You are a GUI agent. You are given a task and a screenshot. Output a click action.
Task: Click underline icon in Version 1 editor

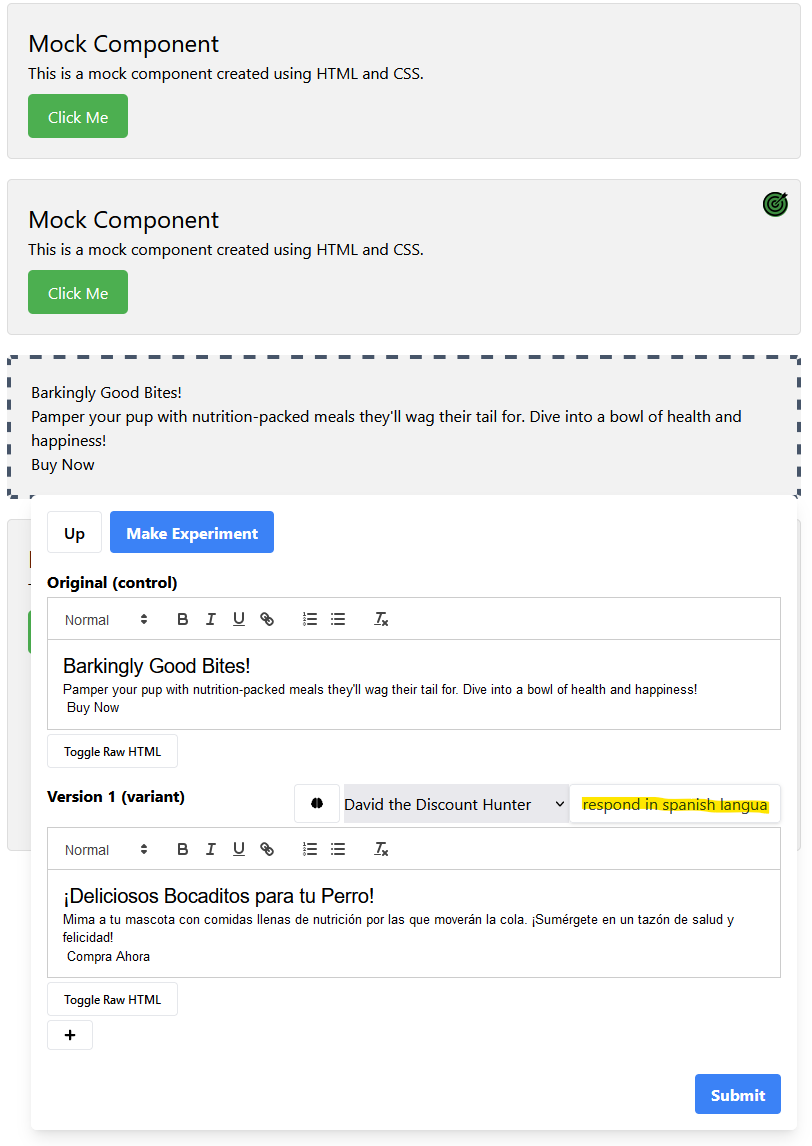[x=239, y=850]
